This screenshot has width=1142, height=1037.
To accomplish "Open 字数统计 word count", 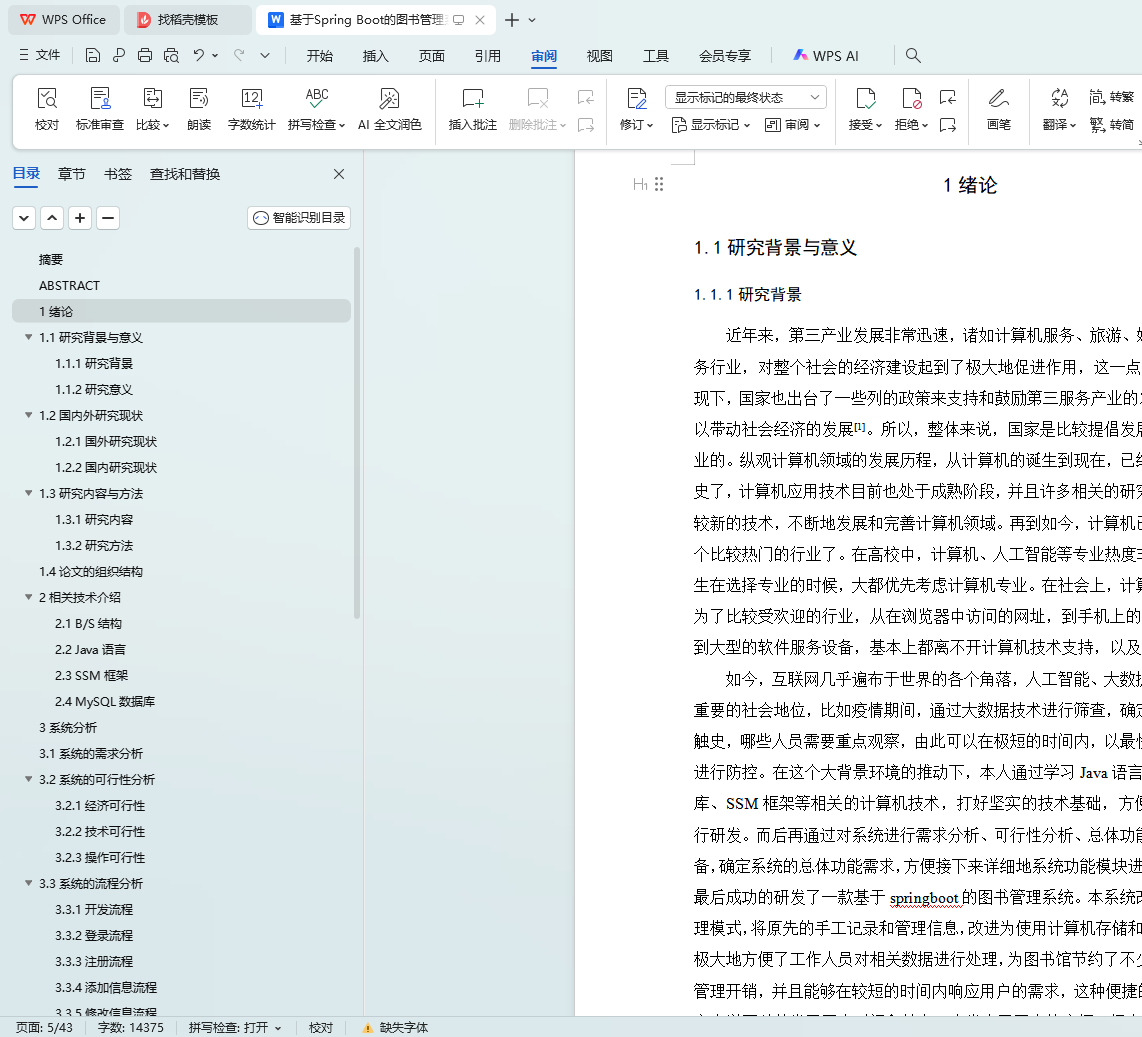I will tap(251, 109).
